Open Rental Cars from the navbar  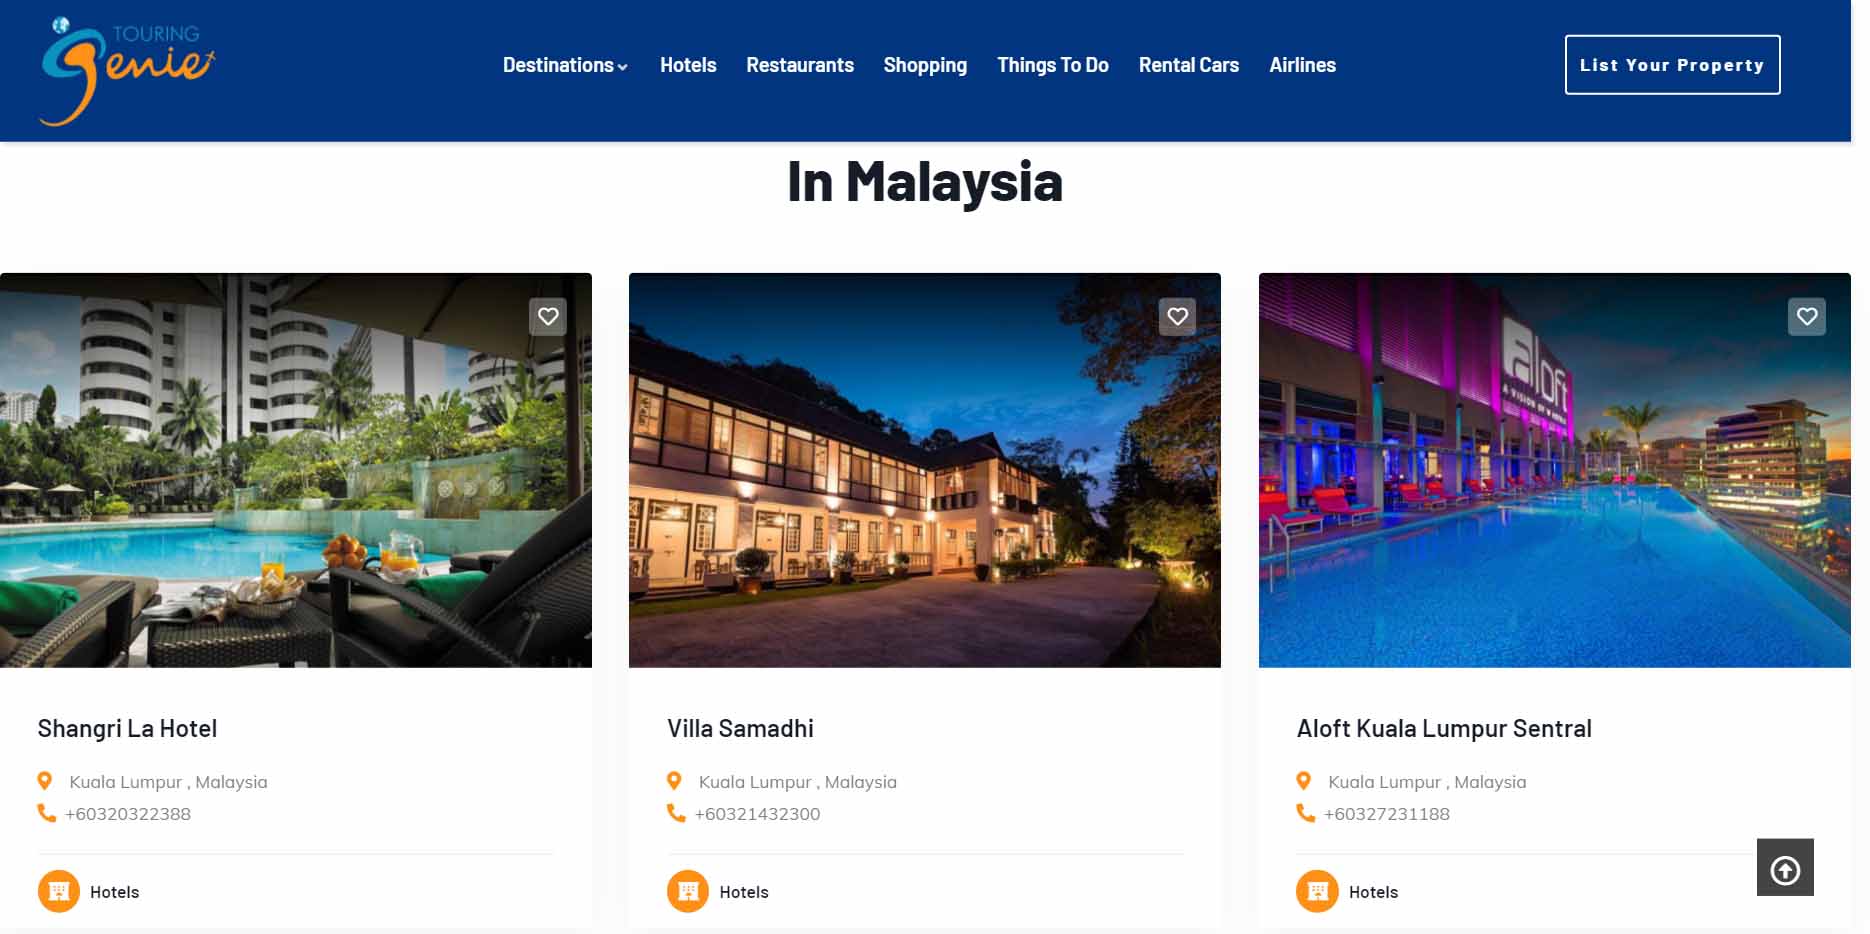1189,65
